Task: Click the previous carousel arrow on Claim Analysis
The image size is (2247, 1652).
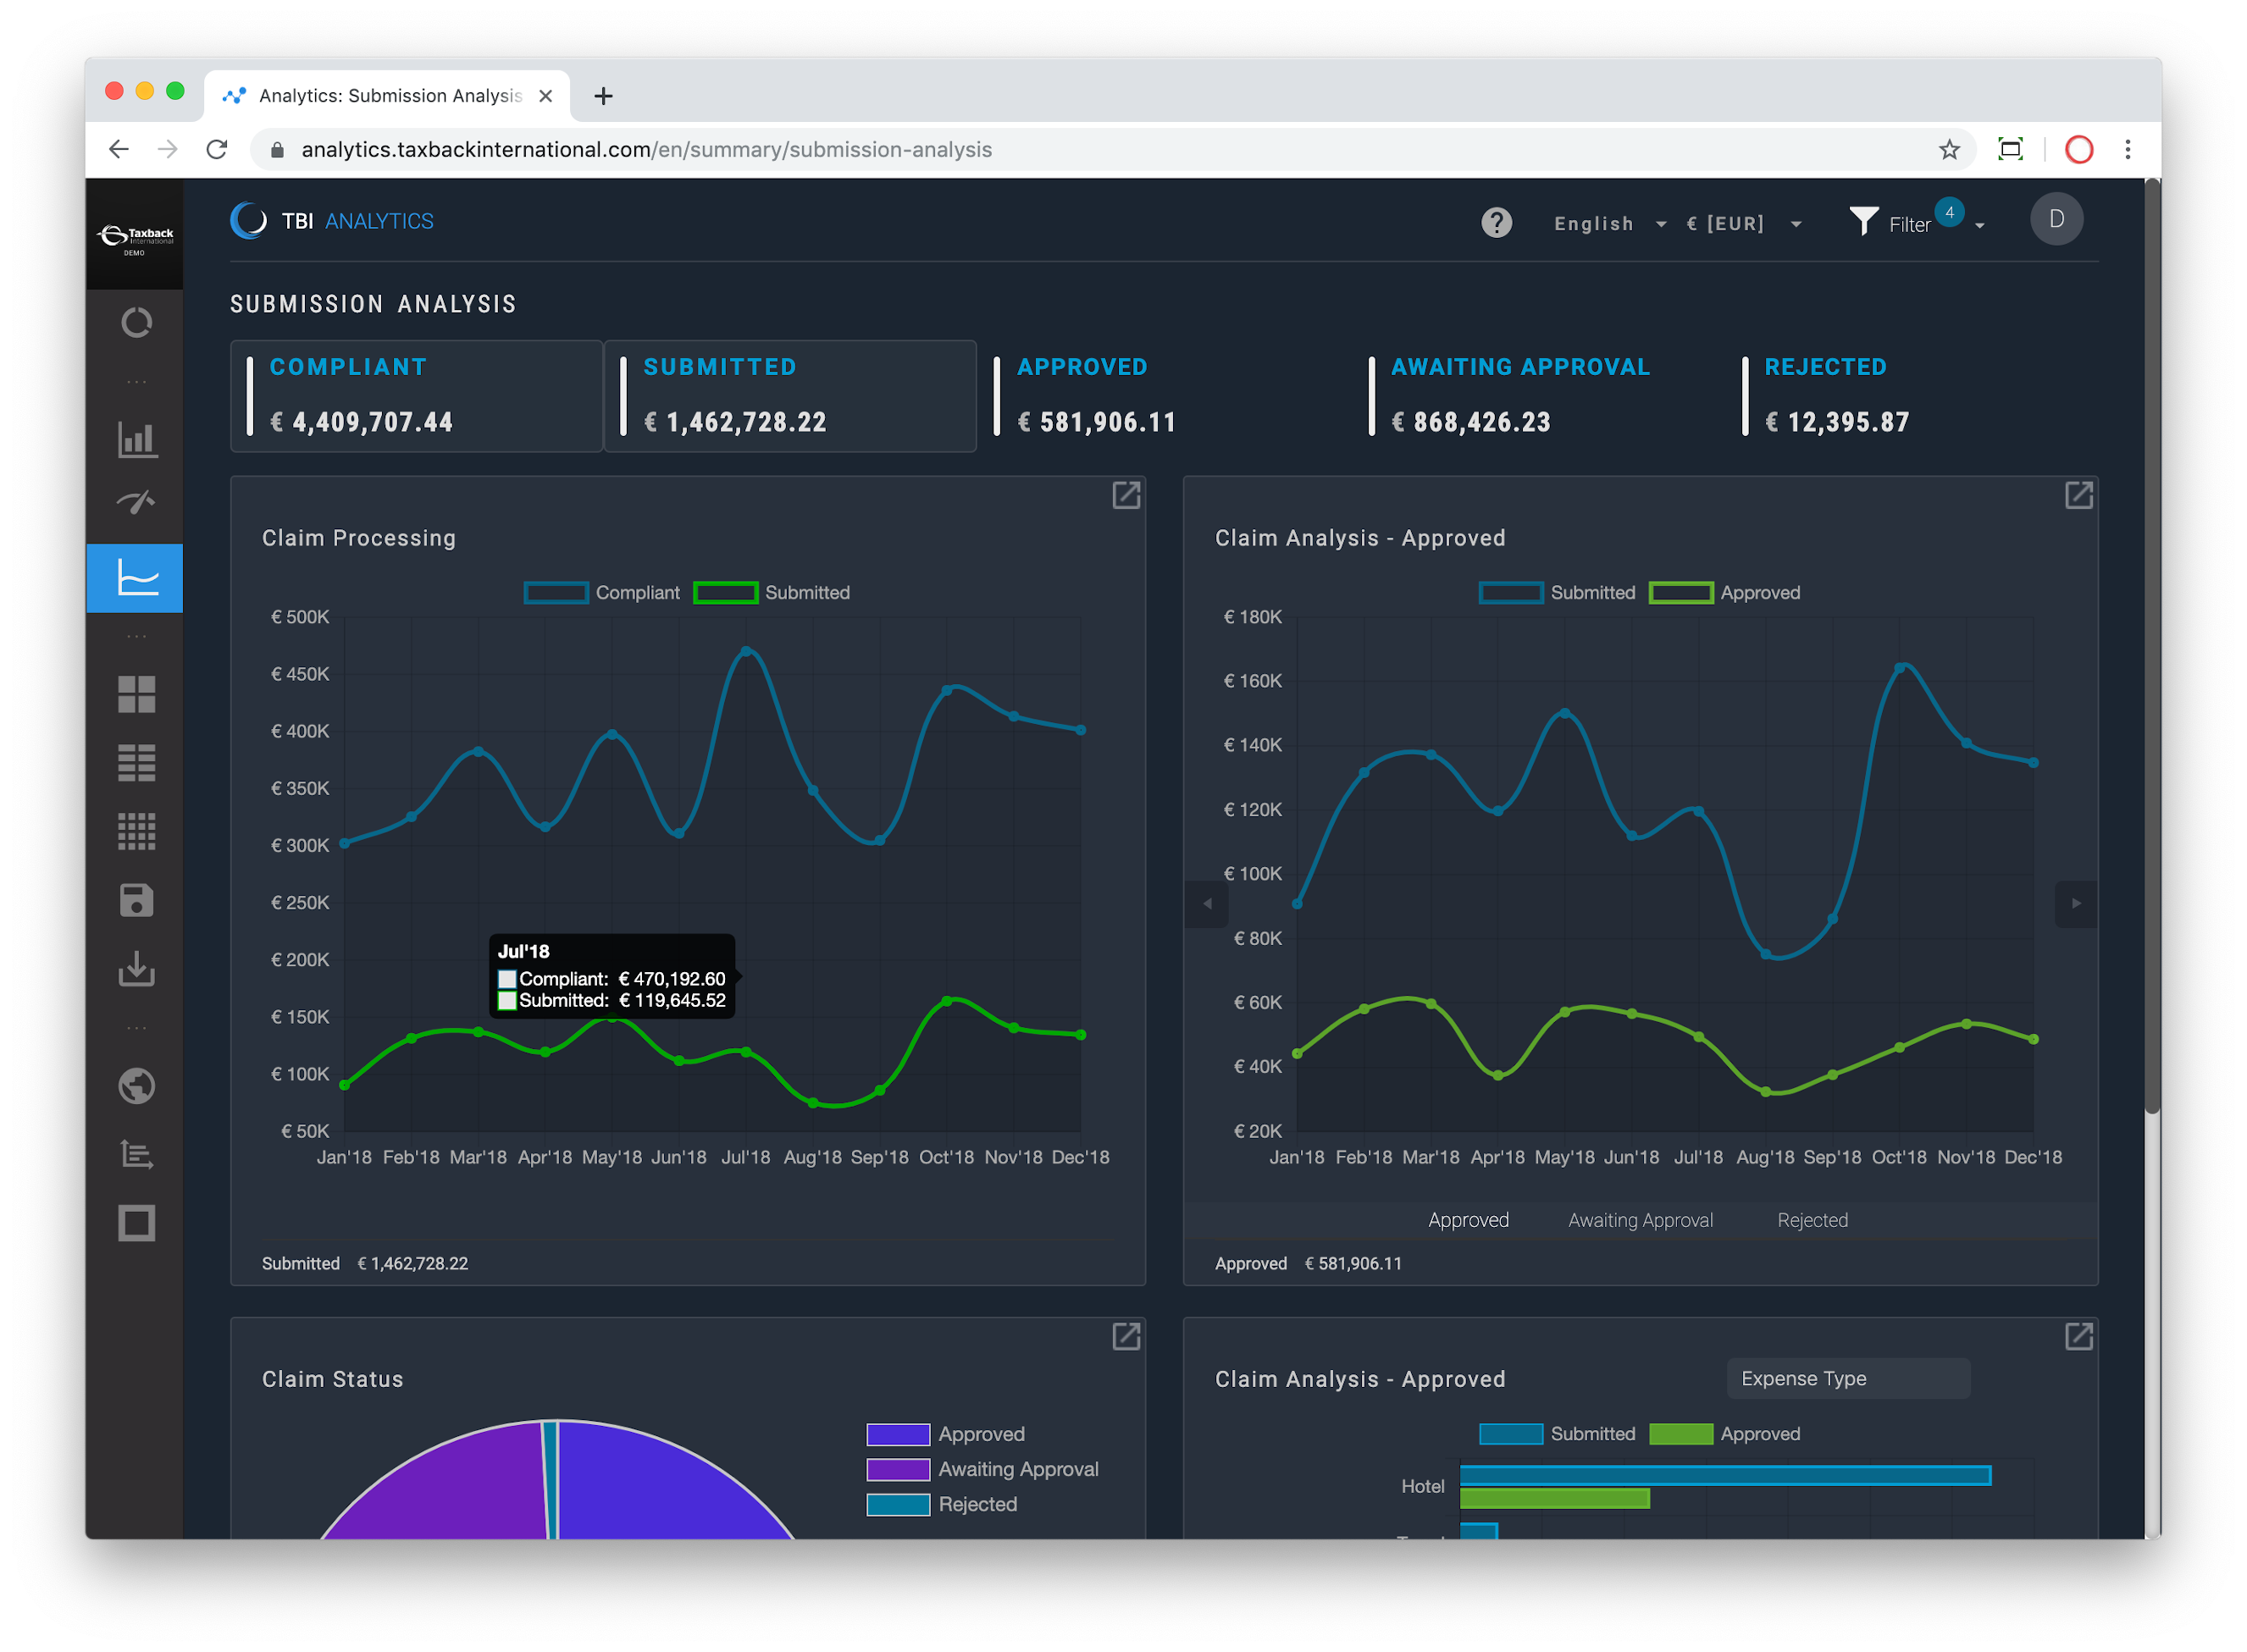Action: [x=1207, y=904]
